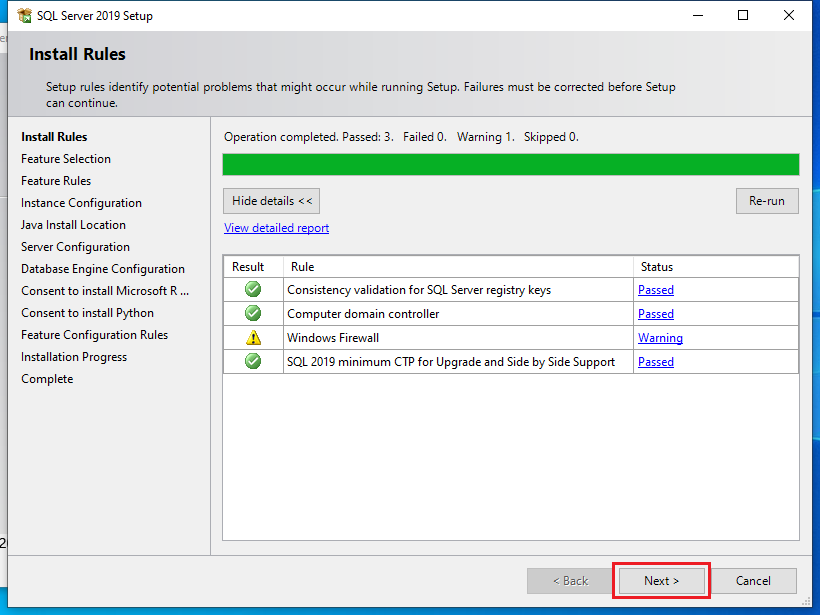The width and height of the screenshot is (820, 615).
Task: Click the Passed link for Computer domain controller
Action: (655, 314)
